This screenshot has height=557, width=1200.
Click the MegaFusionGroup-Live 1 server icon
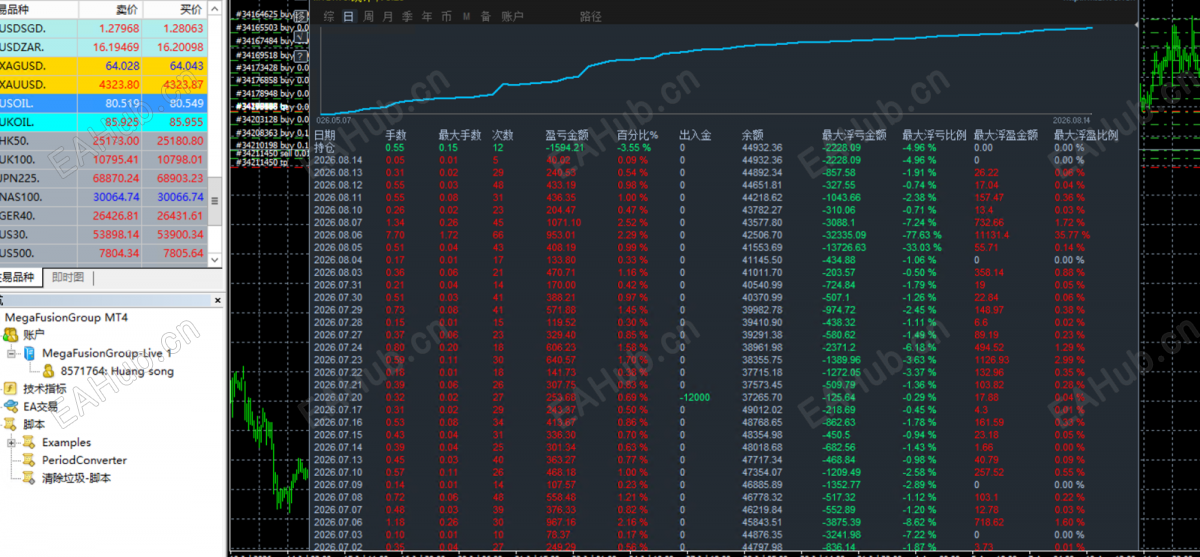tap(31, 353)
